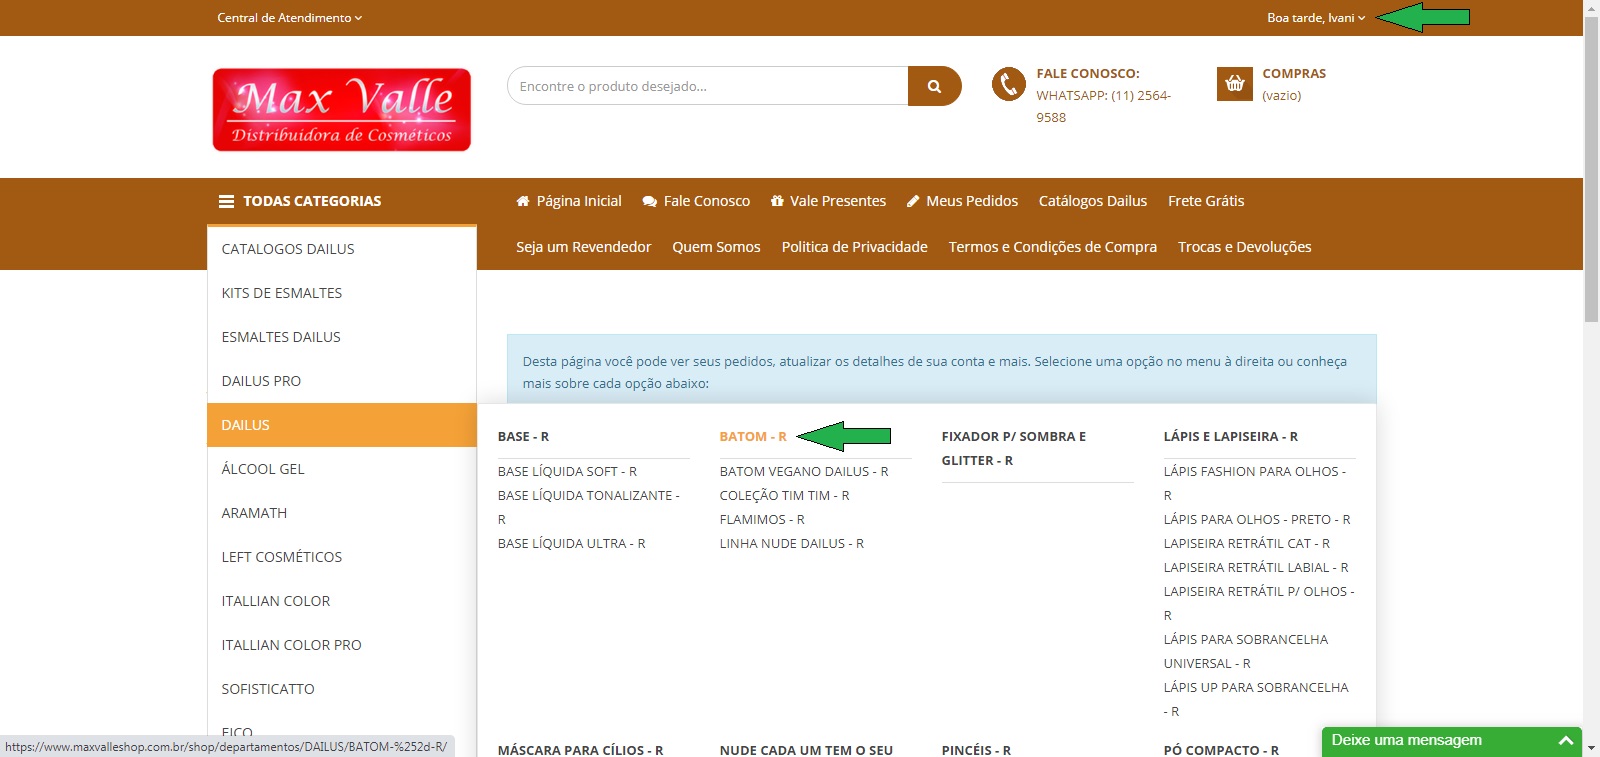Select CATALOGOS DAILUS category

pyautogui.click(x=341, y=249)
